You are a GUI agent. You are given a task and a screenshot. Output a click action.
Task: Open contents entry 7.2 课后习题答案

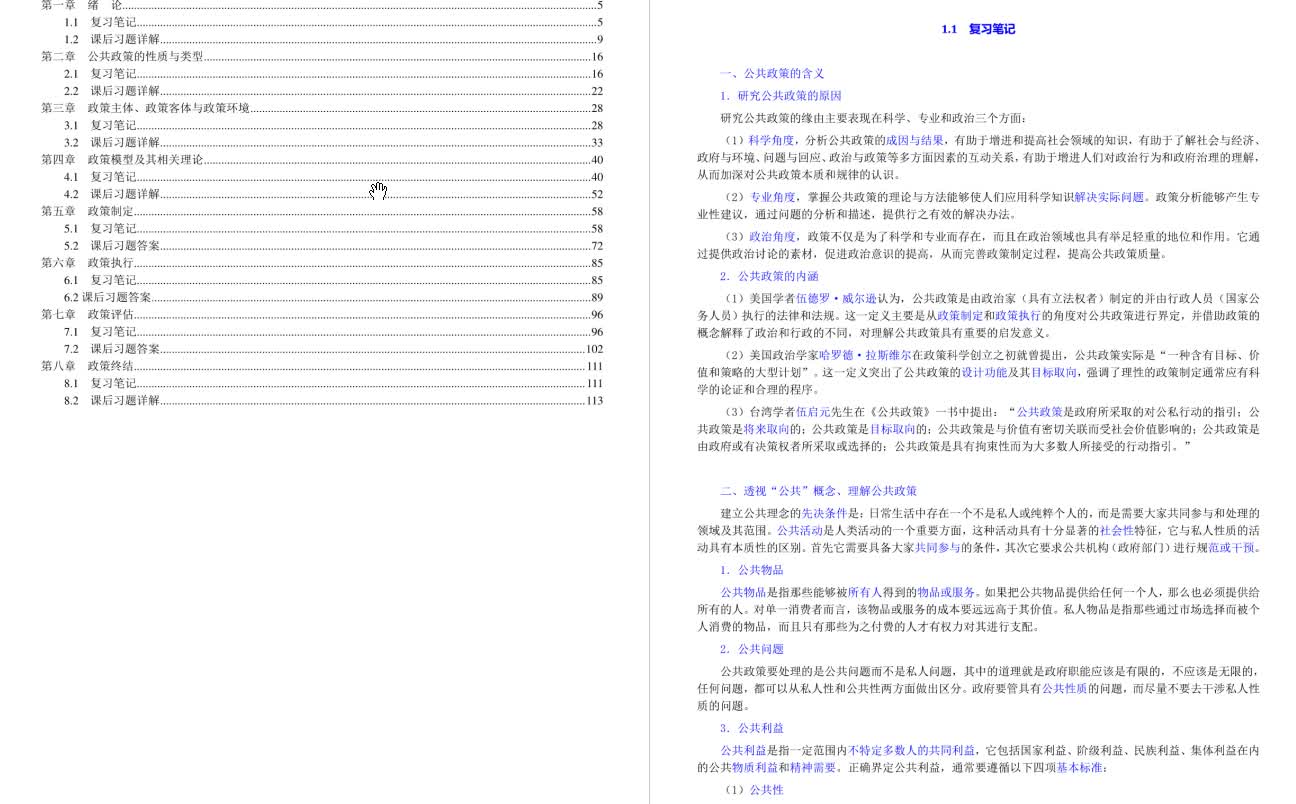334,348
